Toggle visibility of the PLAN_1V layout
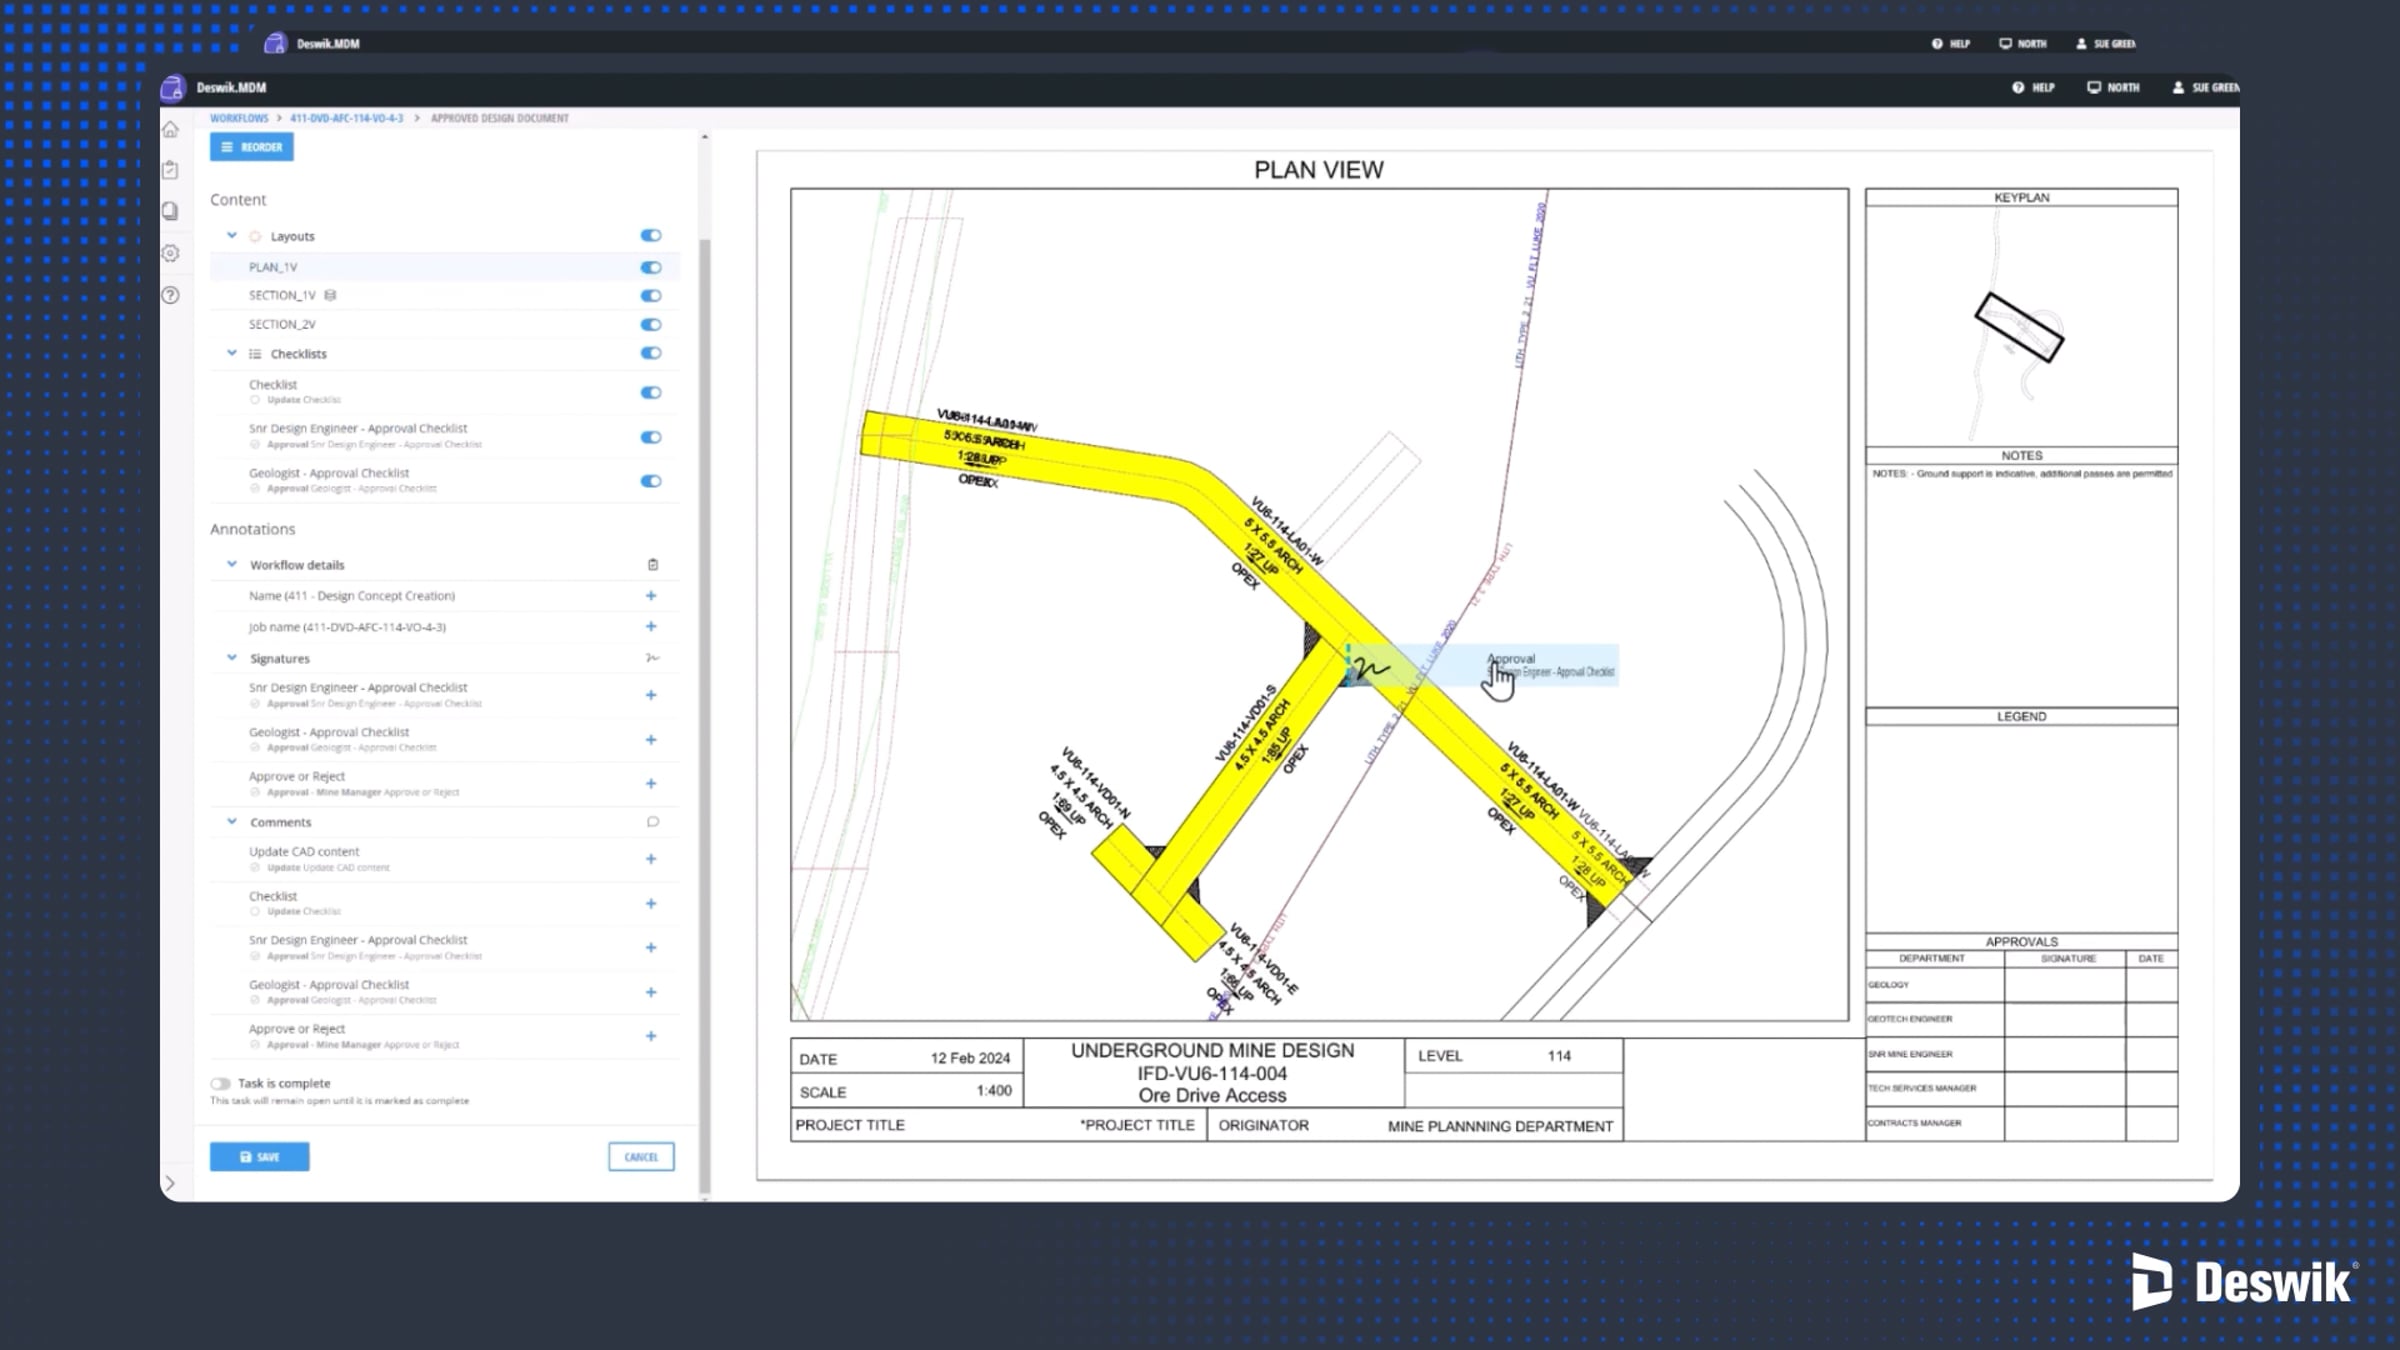2400x1350 pixels. (650, 267)
